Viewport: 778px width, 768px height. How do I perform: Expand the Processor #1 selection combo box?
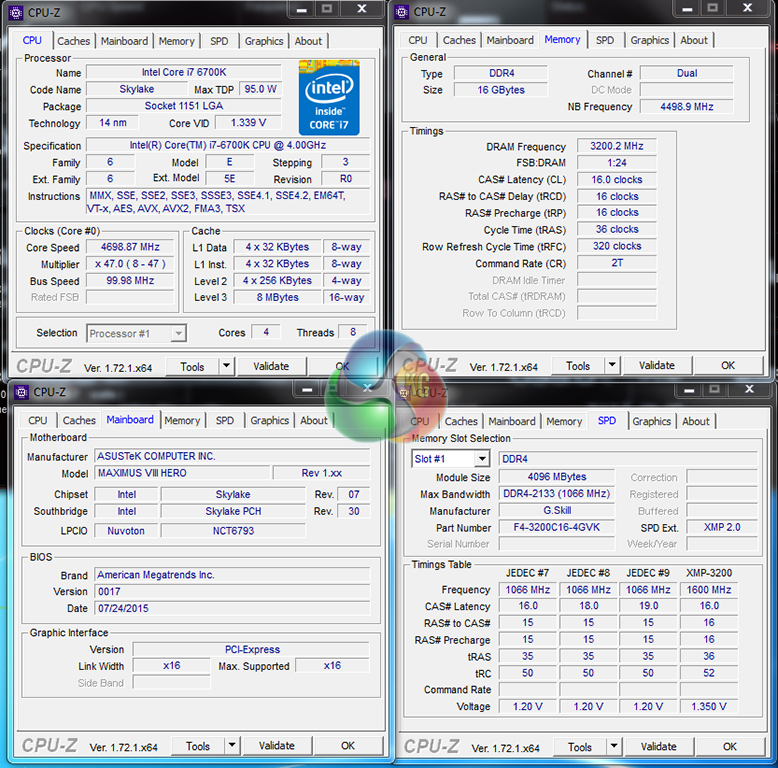click(179, 333)
